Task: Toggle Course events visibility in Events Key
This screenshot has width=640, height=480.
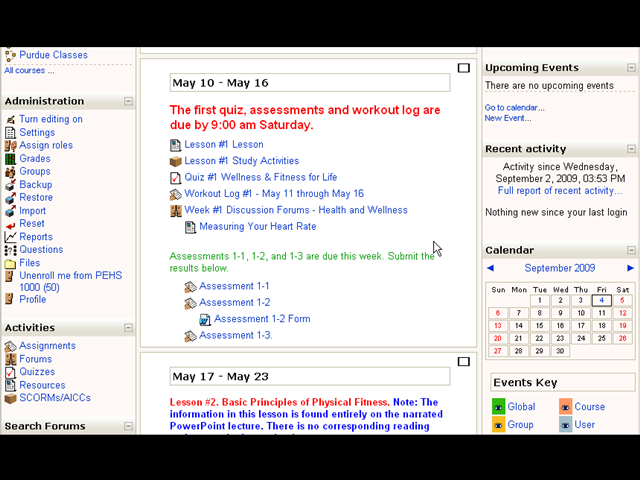Action: pos(565,407)
